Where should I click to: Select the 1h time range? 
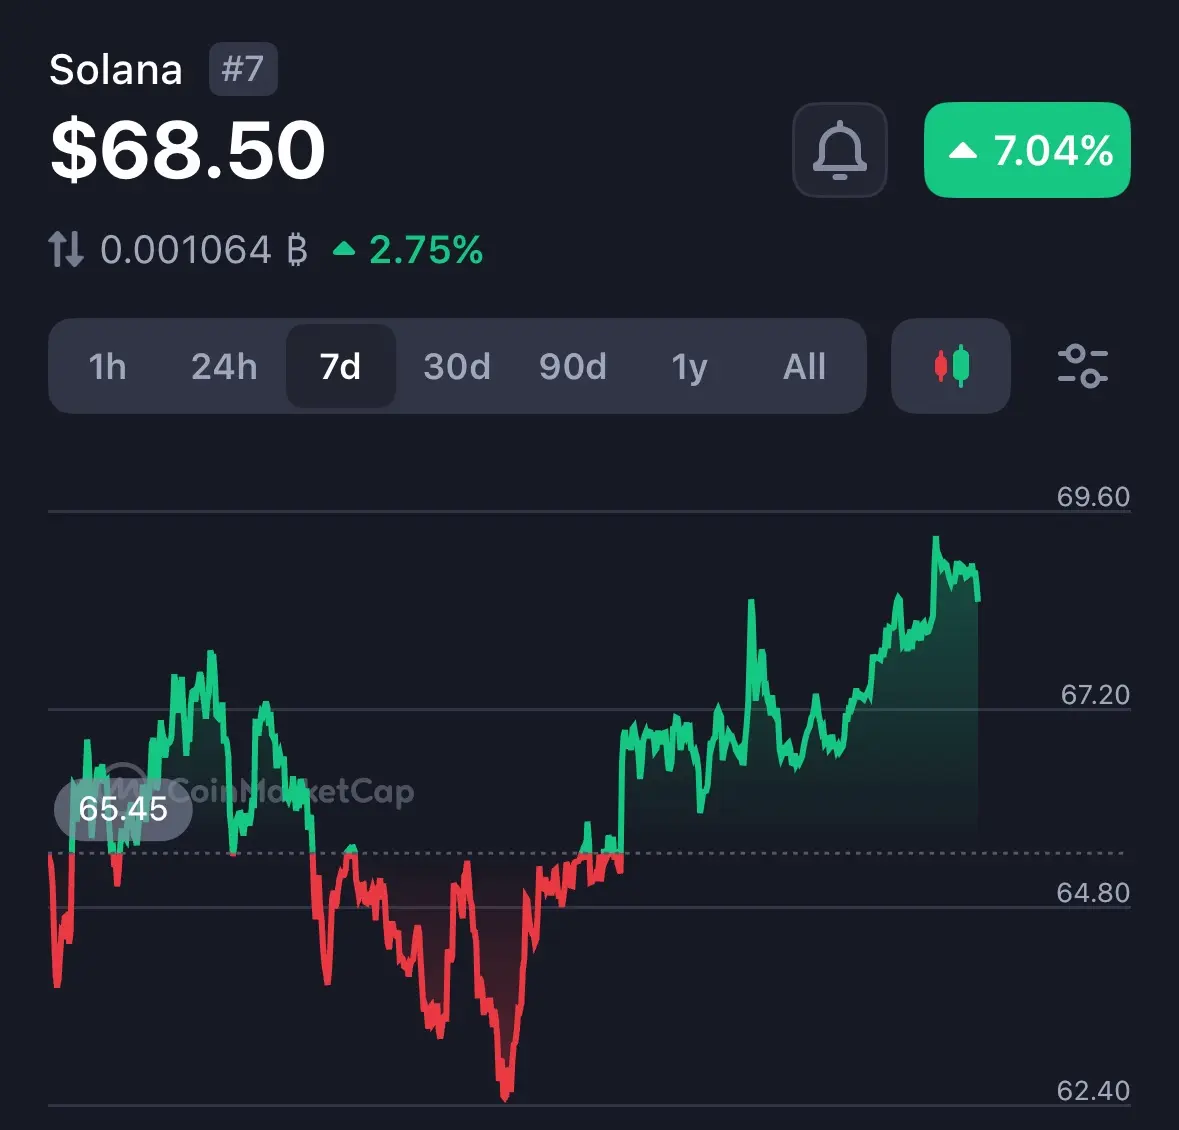pos(108,367)
